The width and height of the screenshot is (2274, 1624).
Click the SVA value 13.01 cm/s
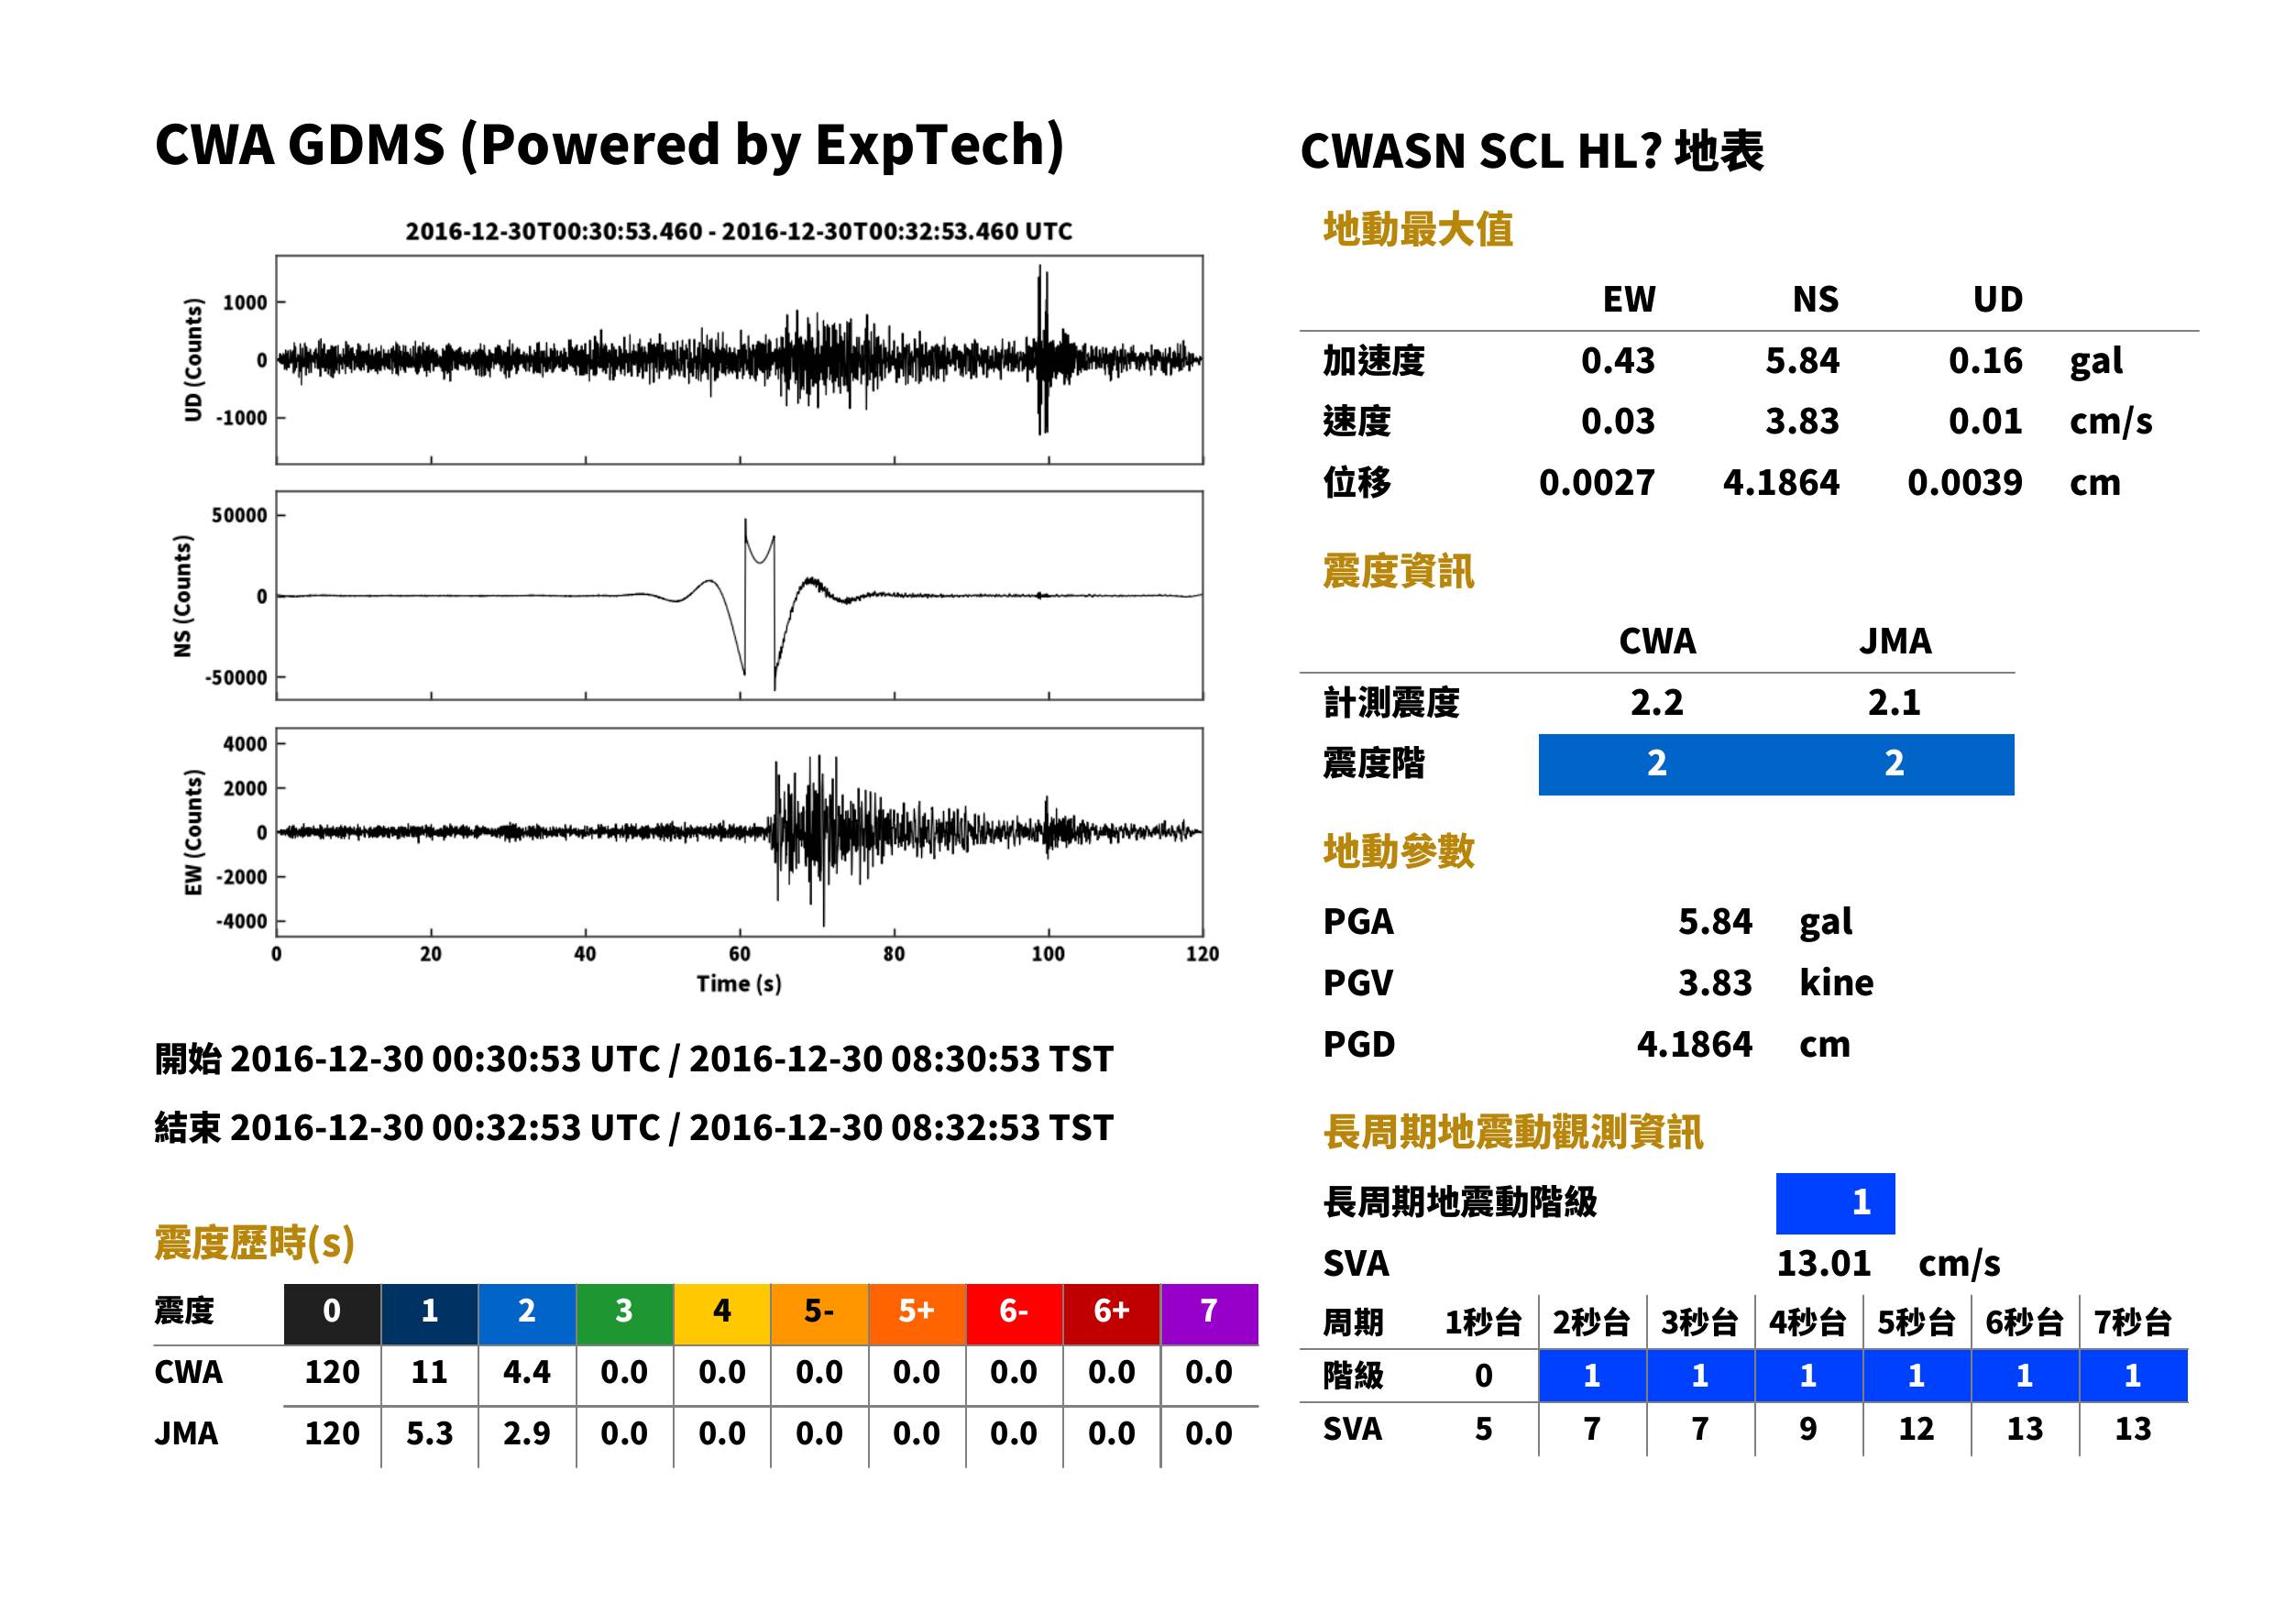(1888, 1264)
